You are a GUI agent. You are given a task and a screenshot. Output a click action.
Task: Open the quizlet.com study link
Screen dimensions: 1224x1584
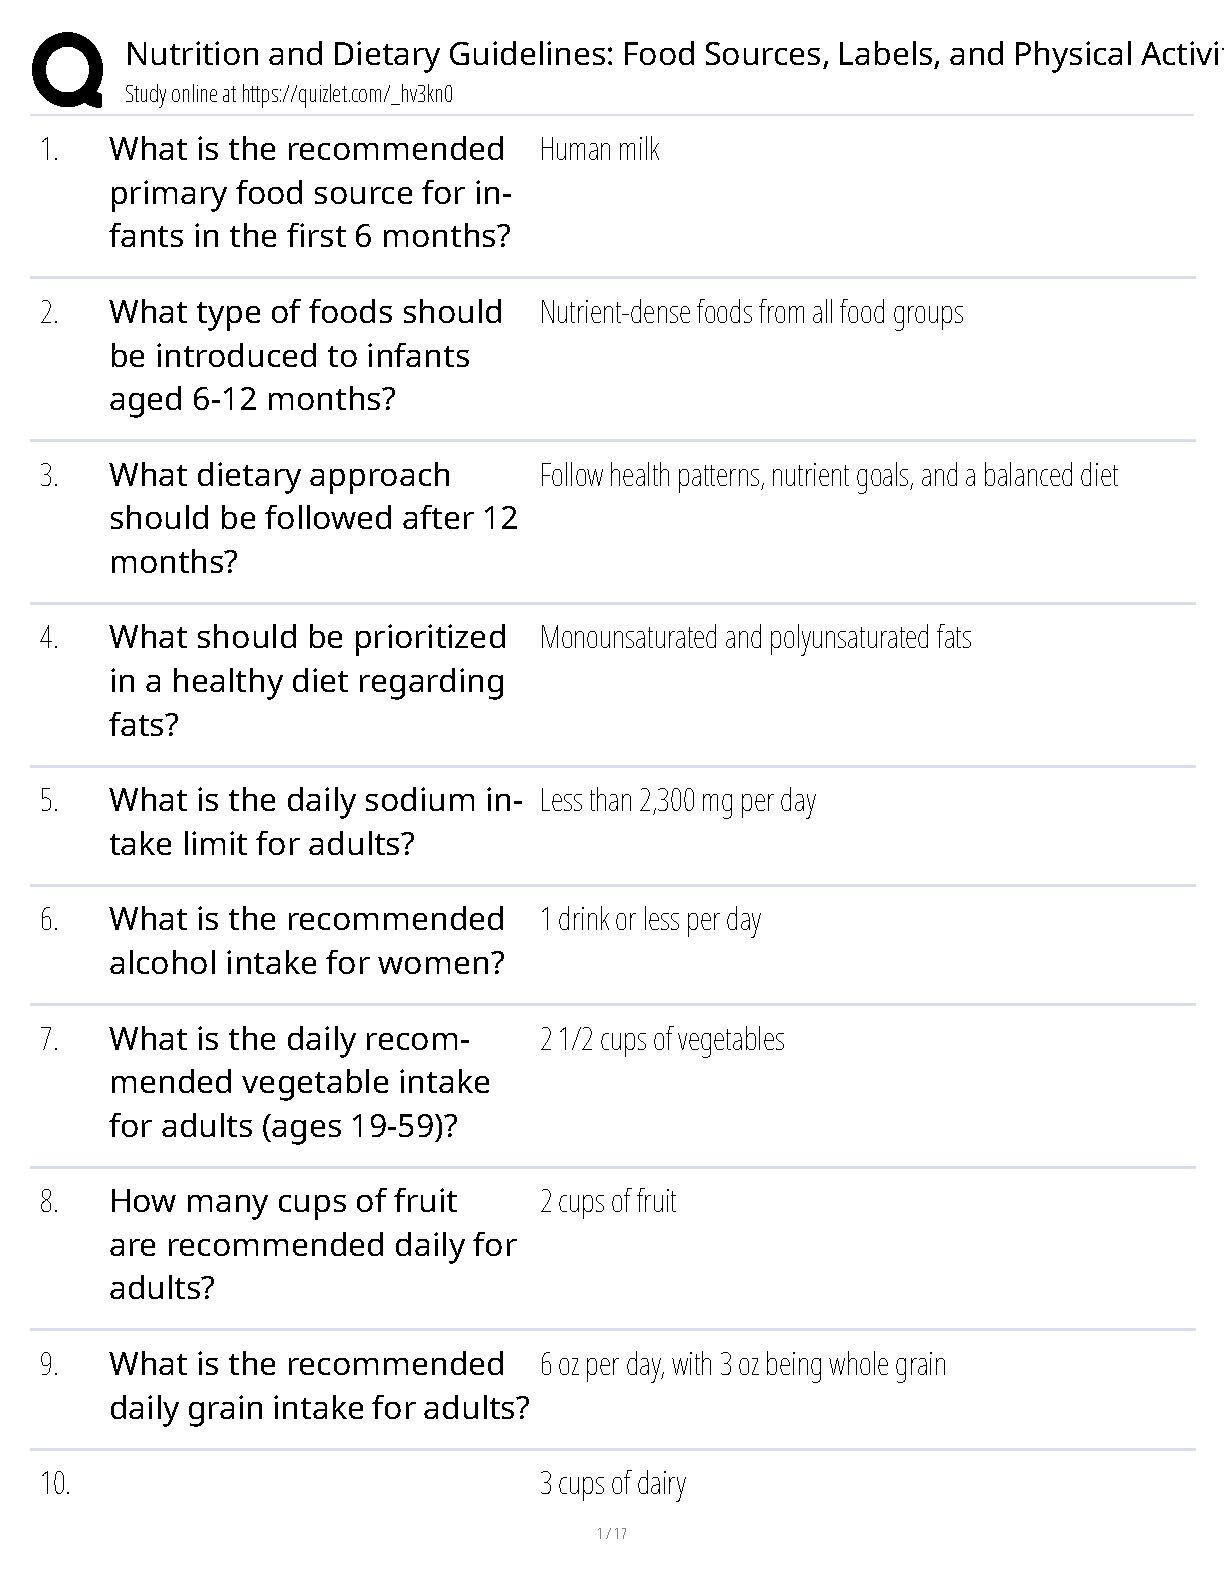[x=289, y=95]
